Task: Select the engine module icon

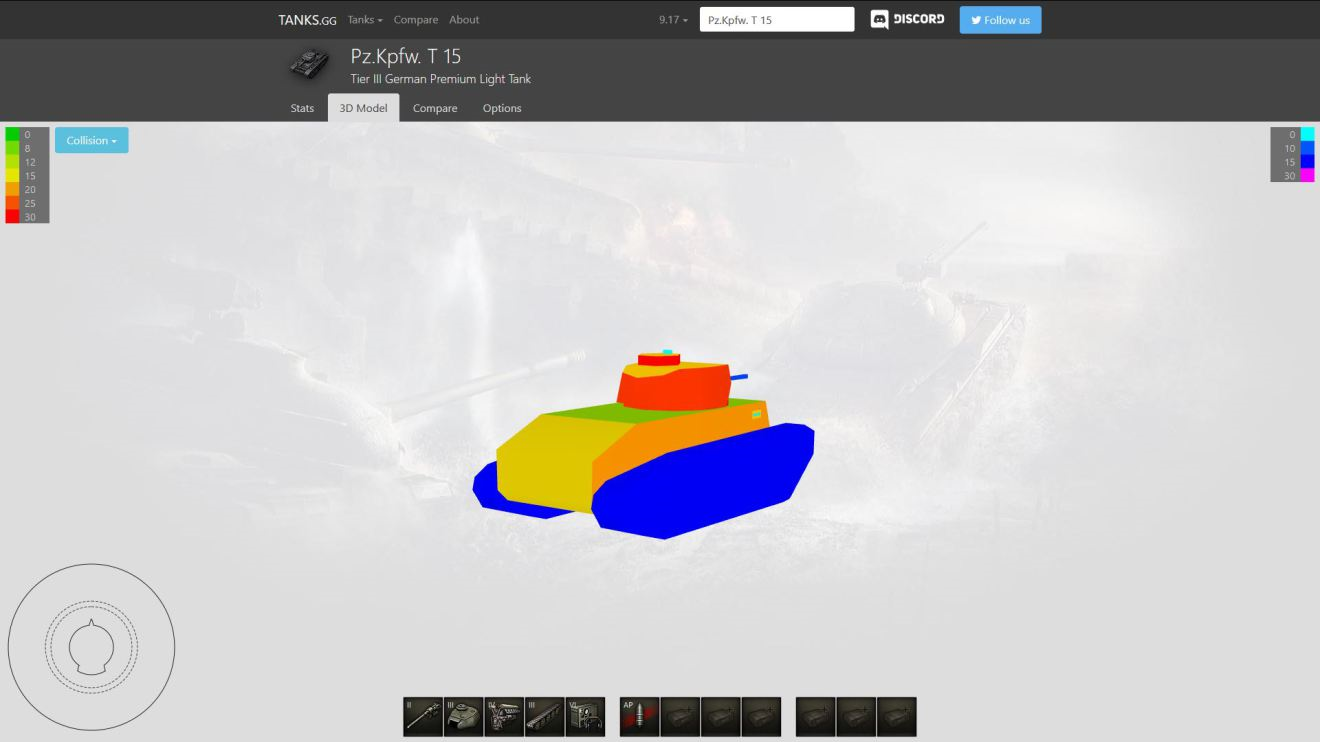Action: pos(504,717)
